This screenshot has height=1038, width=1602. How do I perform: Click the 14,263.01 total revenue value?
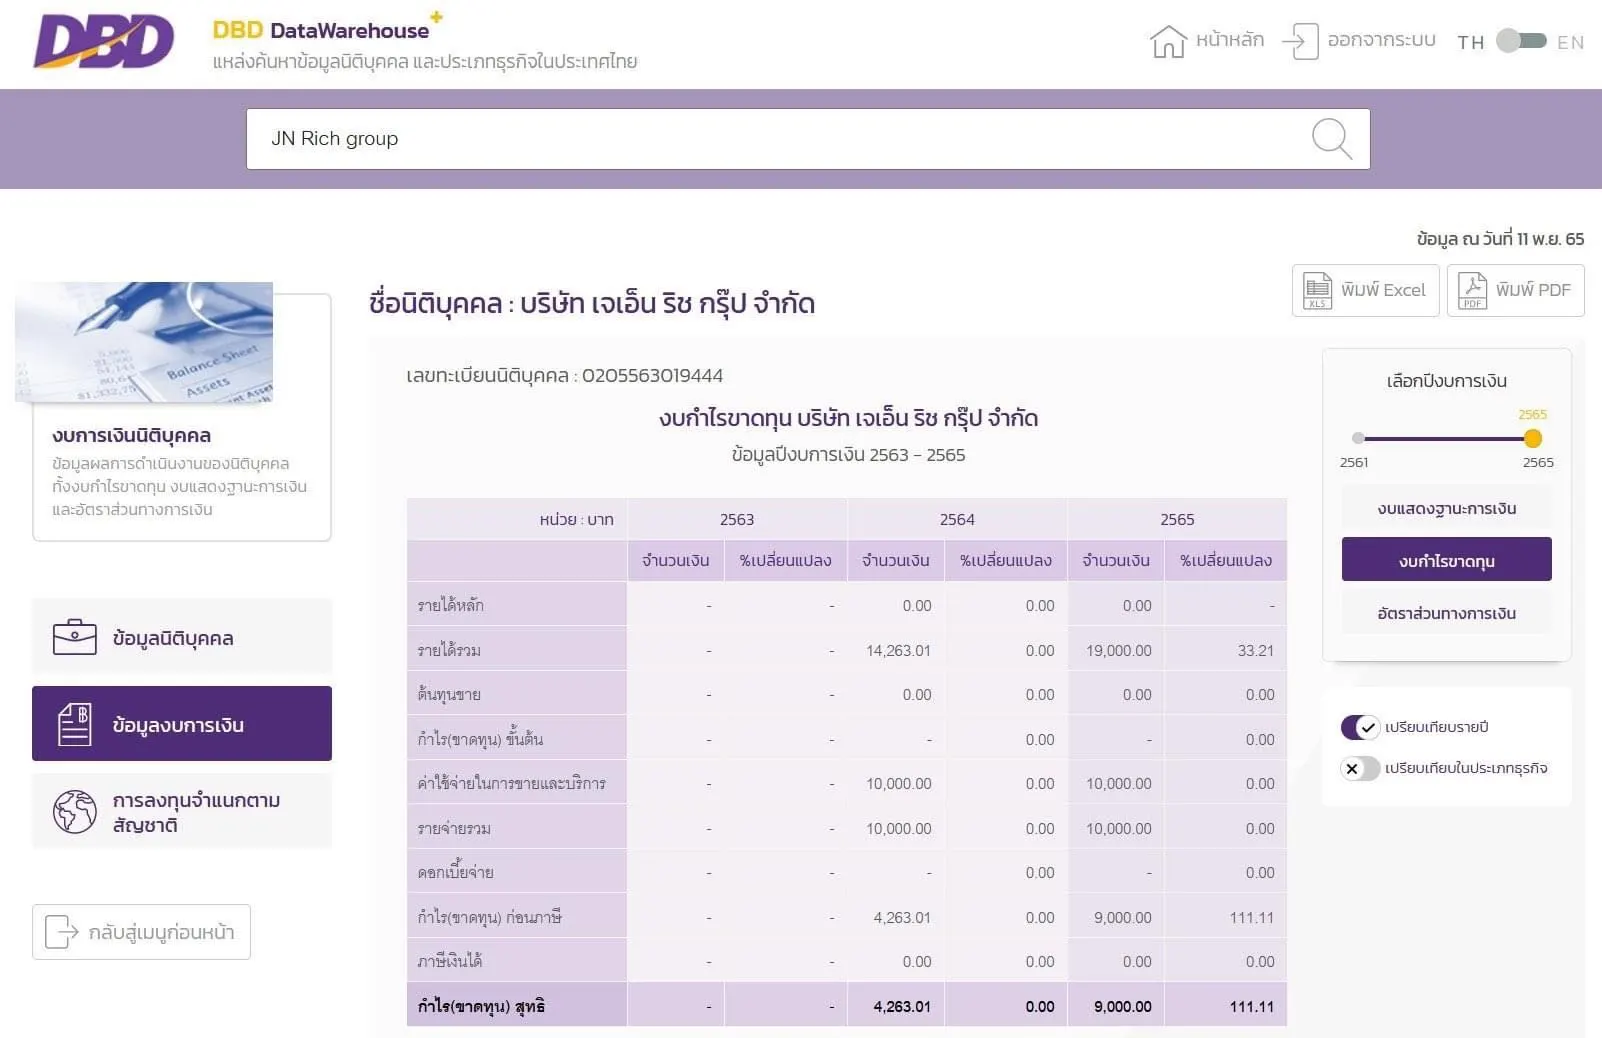[x=898, y=650]
